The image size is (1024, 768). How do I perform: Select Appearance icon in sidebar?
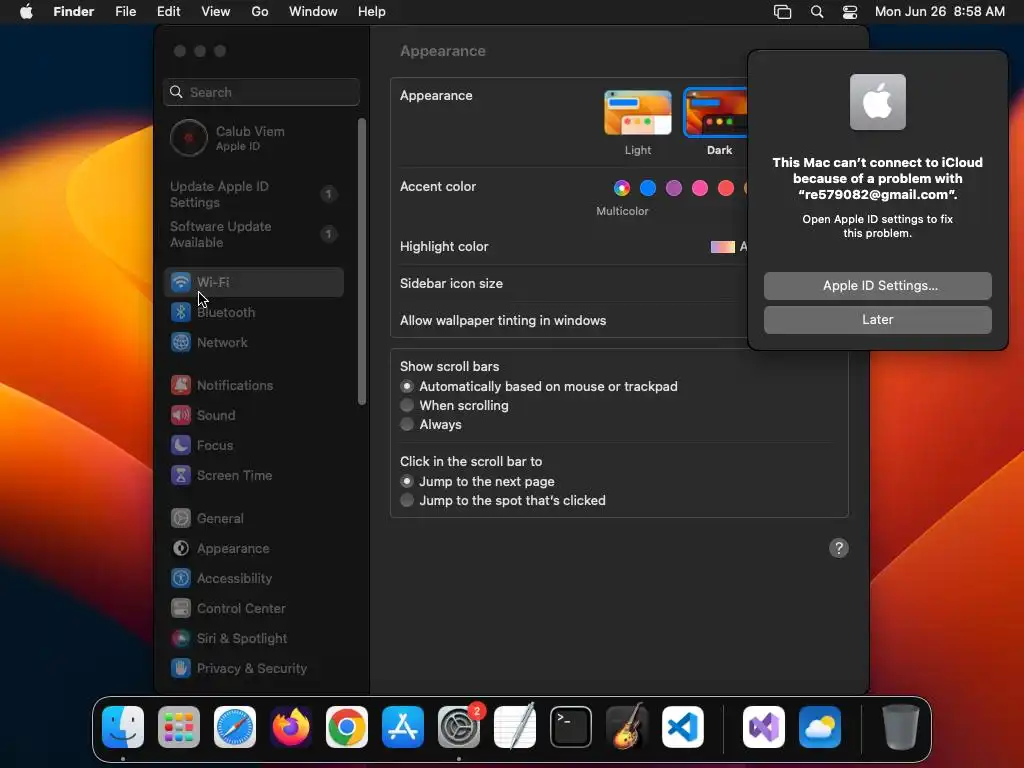coord(181,549)
